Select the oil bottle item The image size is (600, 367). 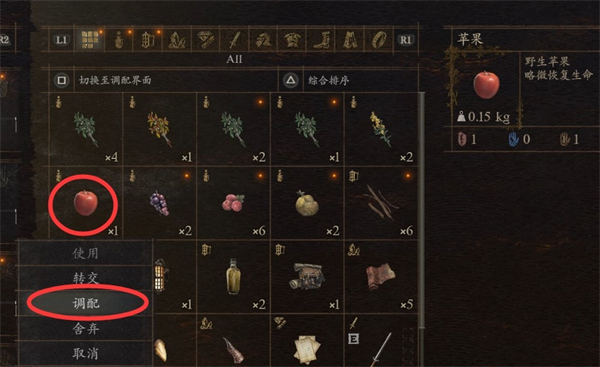[233, 276]
